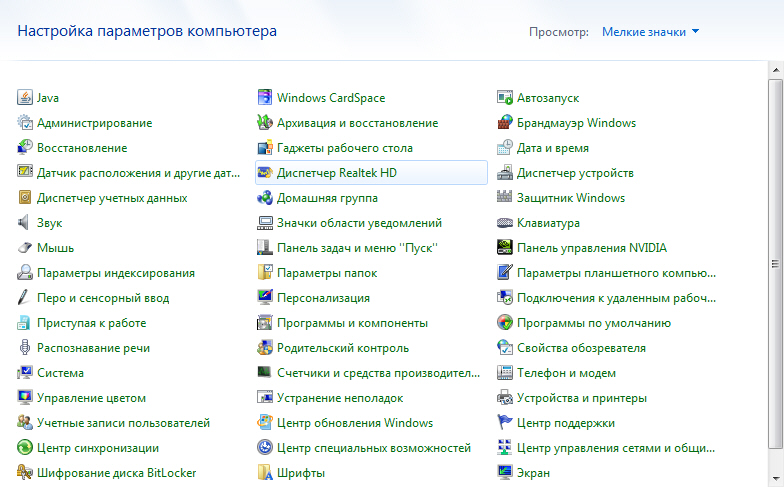This screenshot has width=784, height=487.
Task: Click the Шифрование диска BitLocker icon
Action: click(x=25, y=473)
